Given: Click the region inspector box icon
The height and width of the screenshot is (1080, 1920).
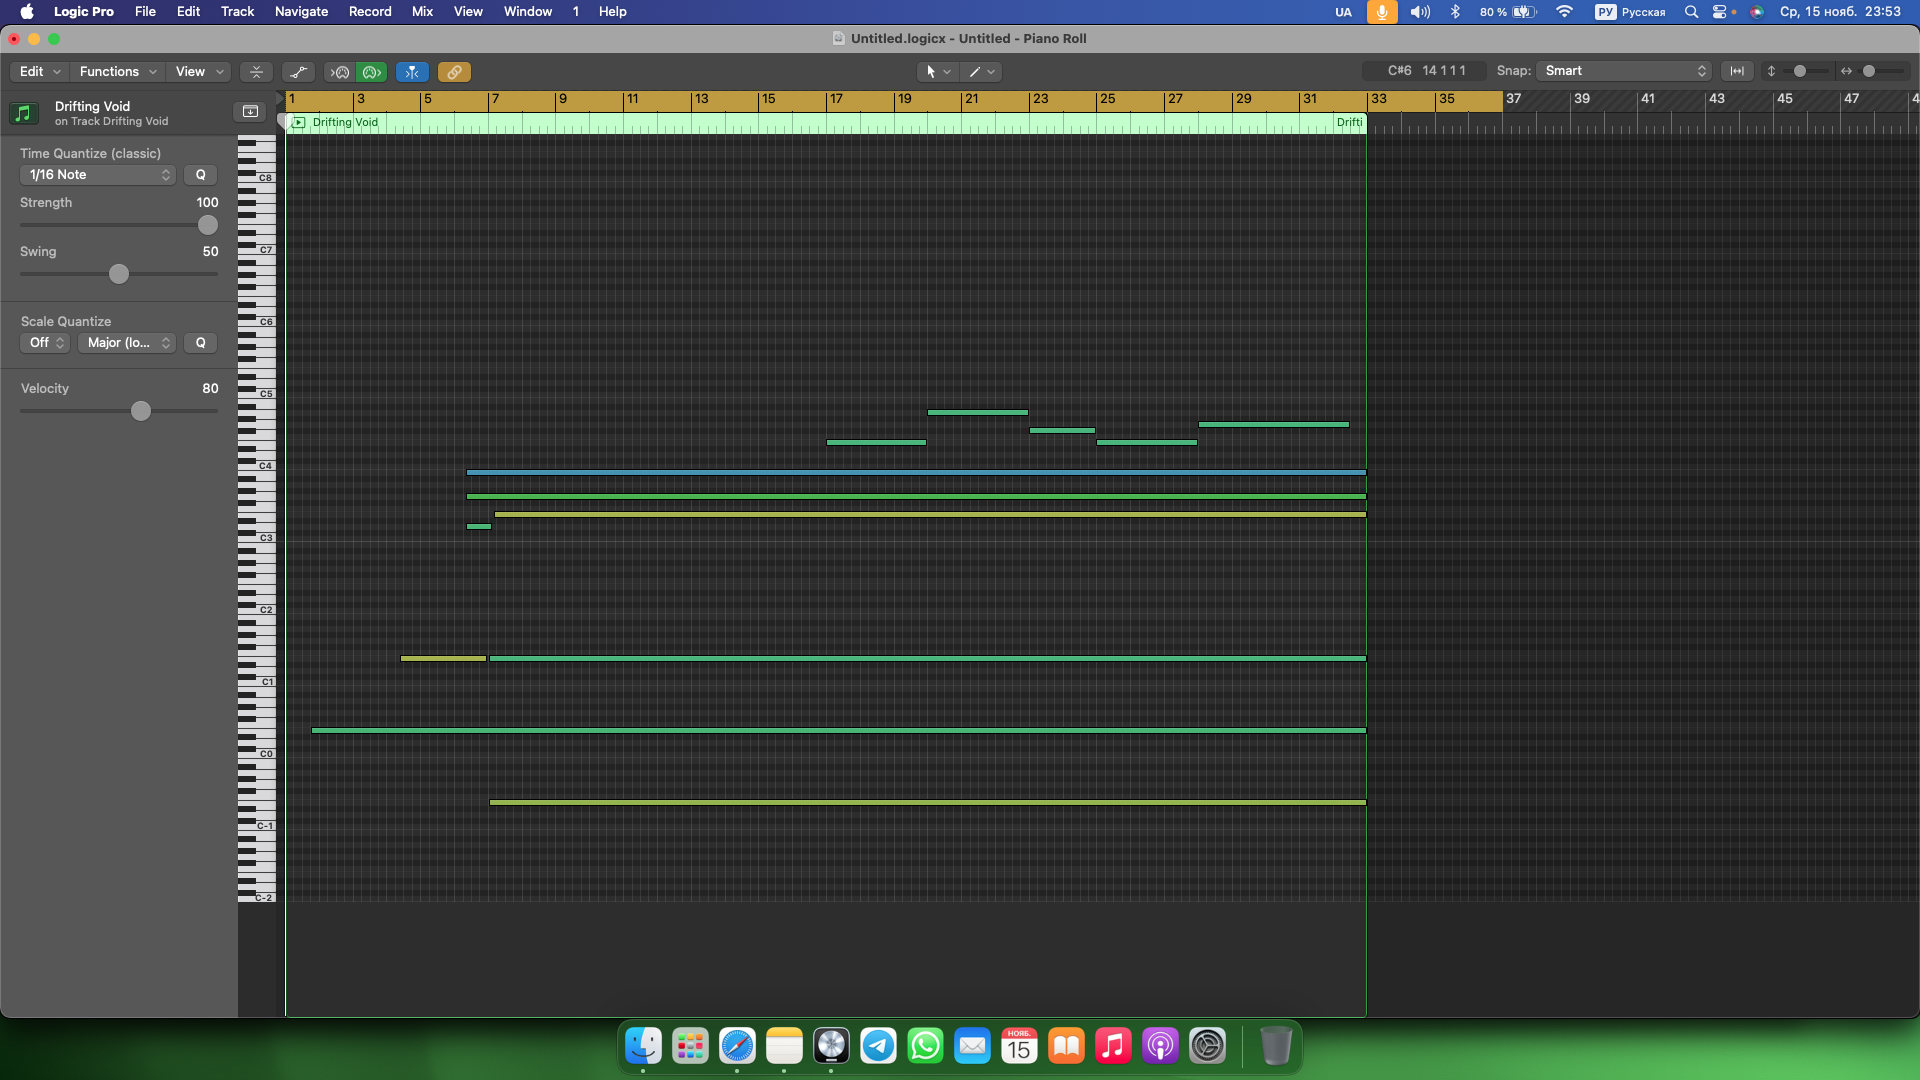Looking at the screenshot, I should tap(250, 111).
